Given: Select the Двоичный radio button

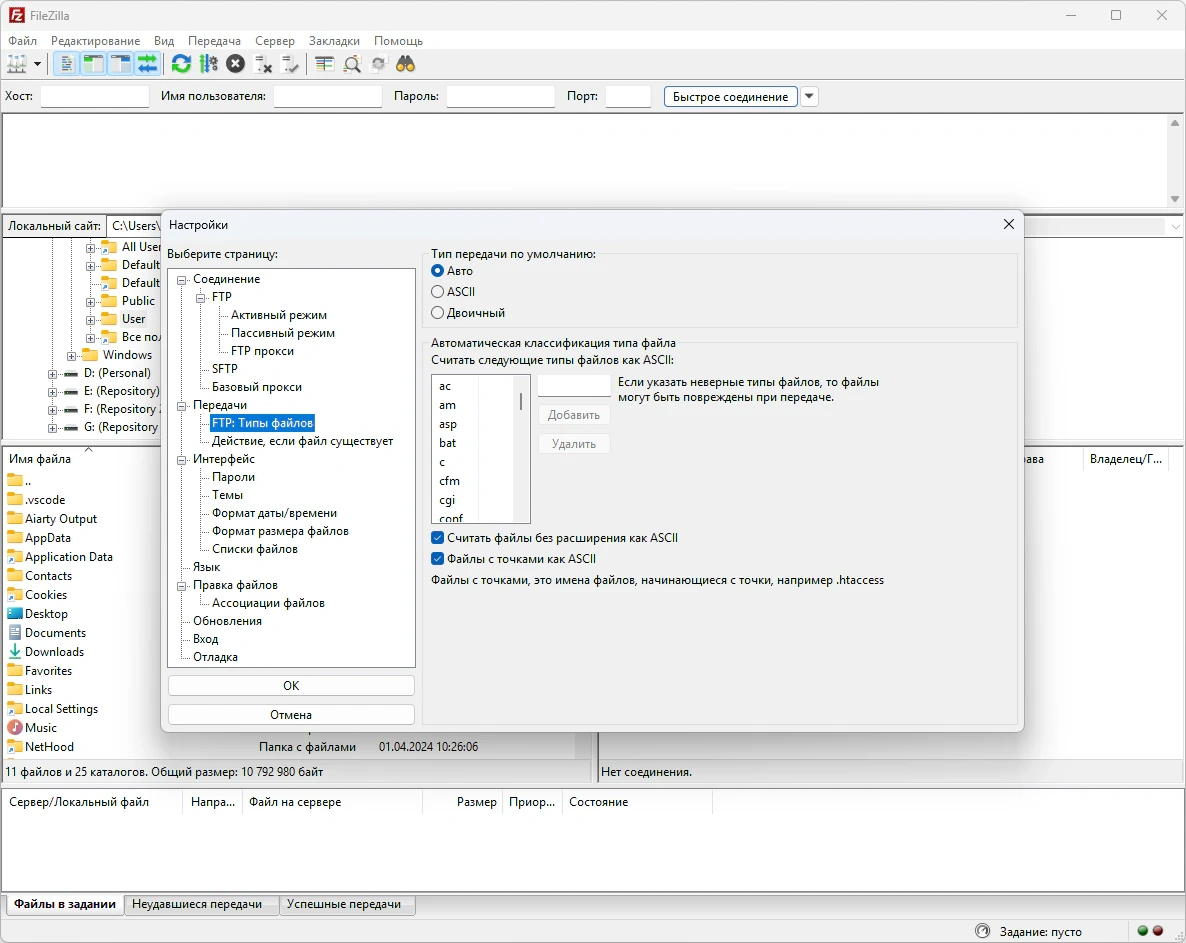Looking at the screenshot, I should [438, 313].
